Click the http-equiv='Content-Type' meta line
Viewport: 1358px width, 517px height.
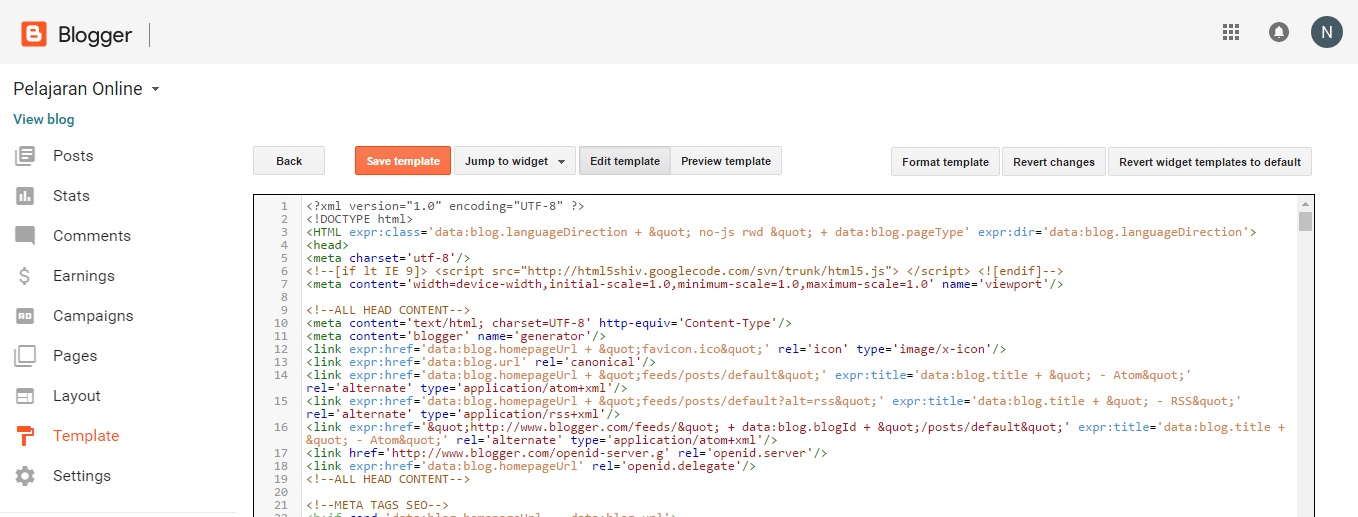(549, 323)
